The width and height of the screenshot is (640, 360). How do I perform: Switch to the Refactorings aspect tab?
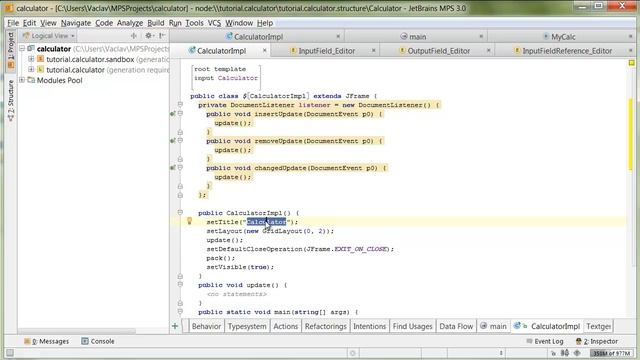(325, 327)
